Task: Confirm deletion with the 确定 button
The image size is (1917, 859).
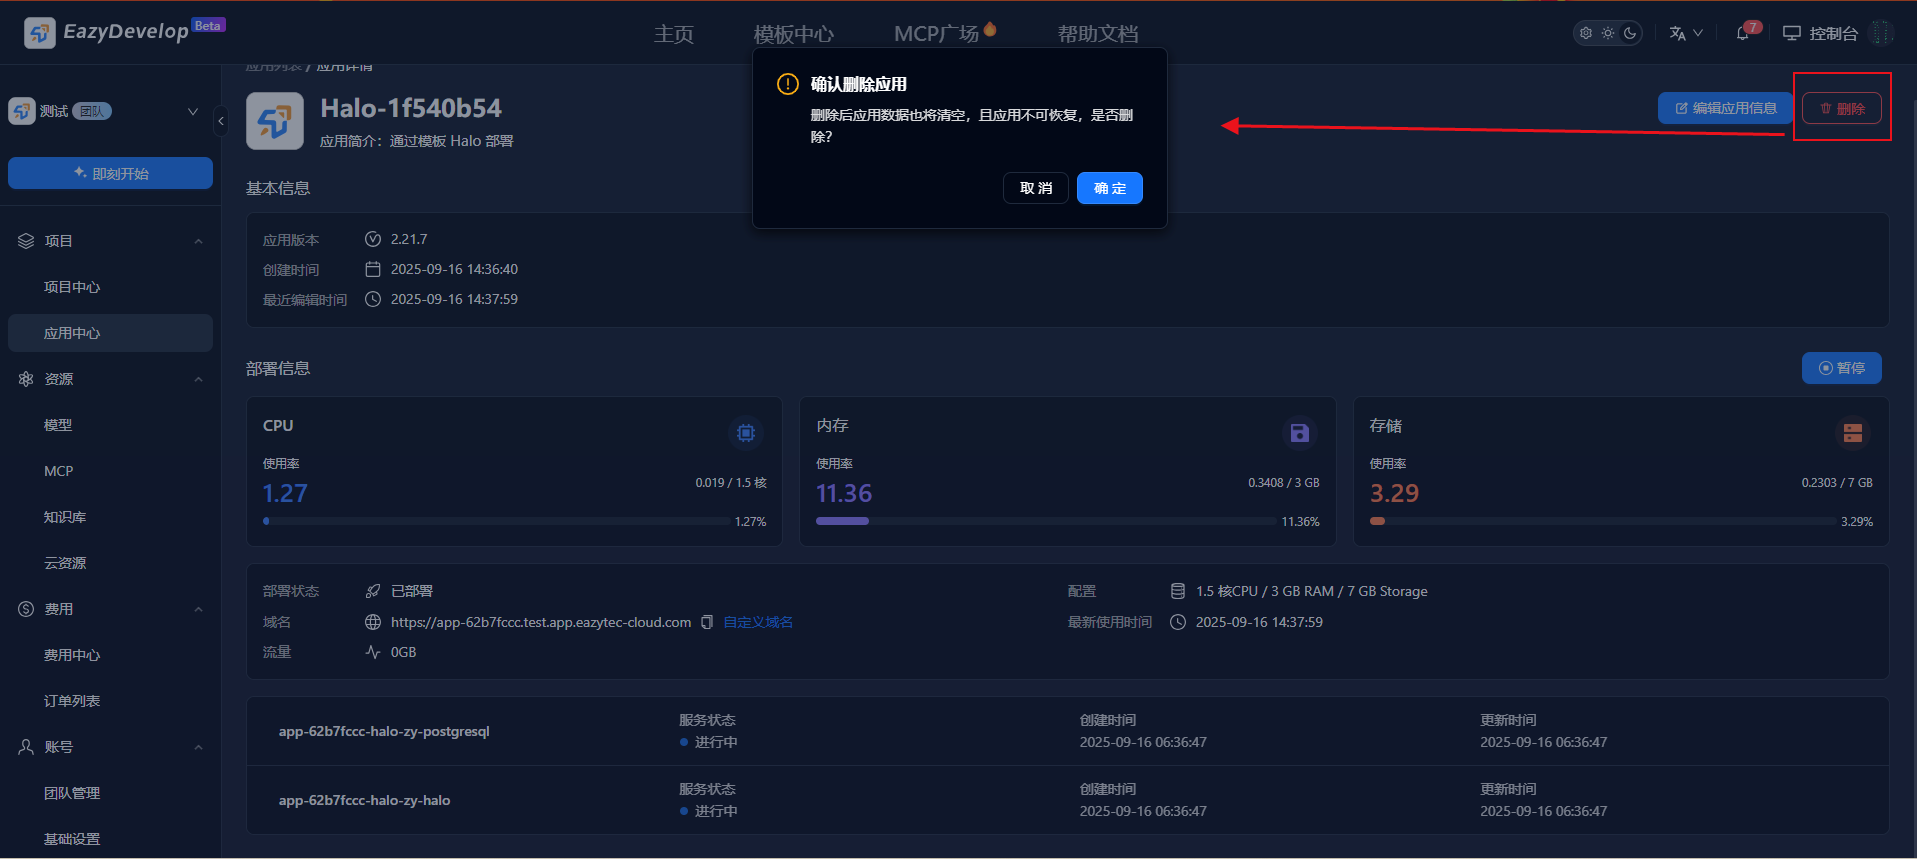Action: click(1109, 188)
